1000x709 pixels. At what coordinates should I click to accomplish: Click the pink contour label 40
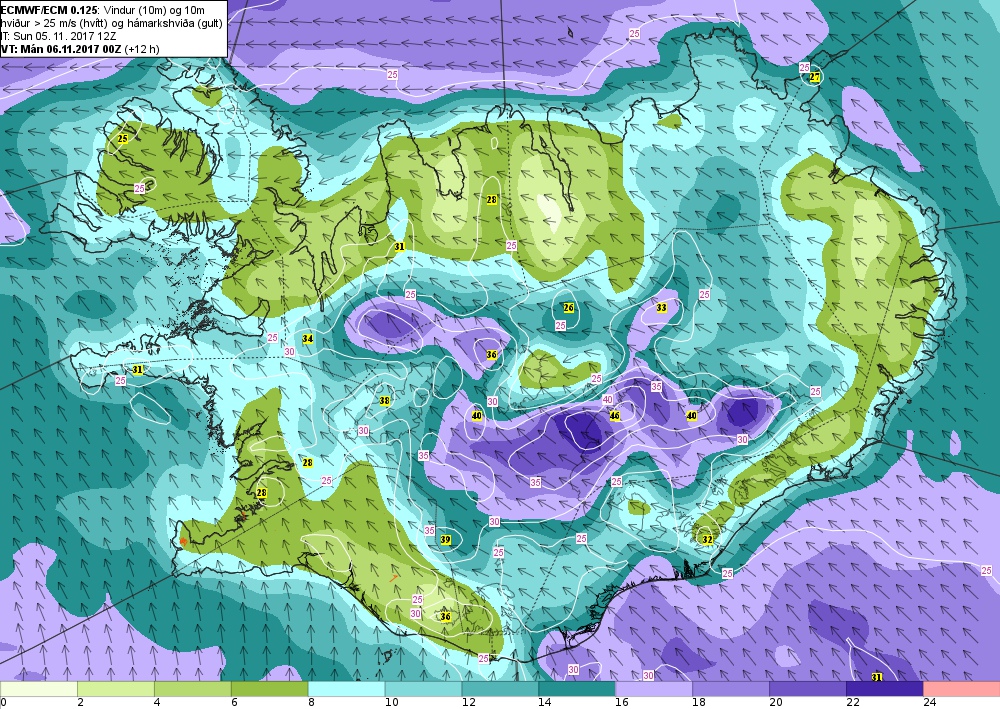coord(607,400)
